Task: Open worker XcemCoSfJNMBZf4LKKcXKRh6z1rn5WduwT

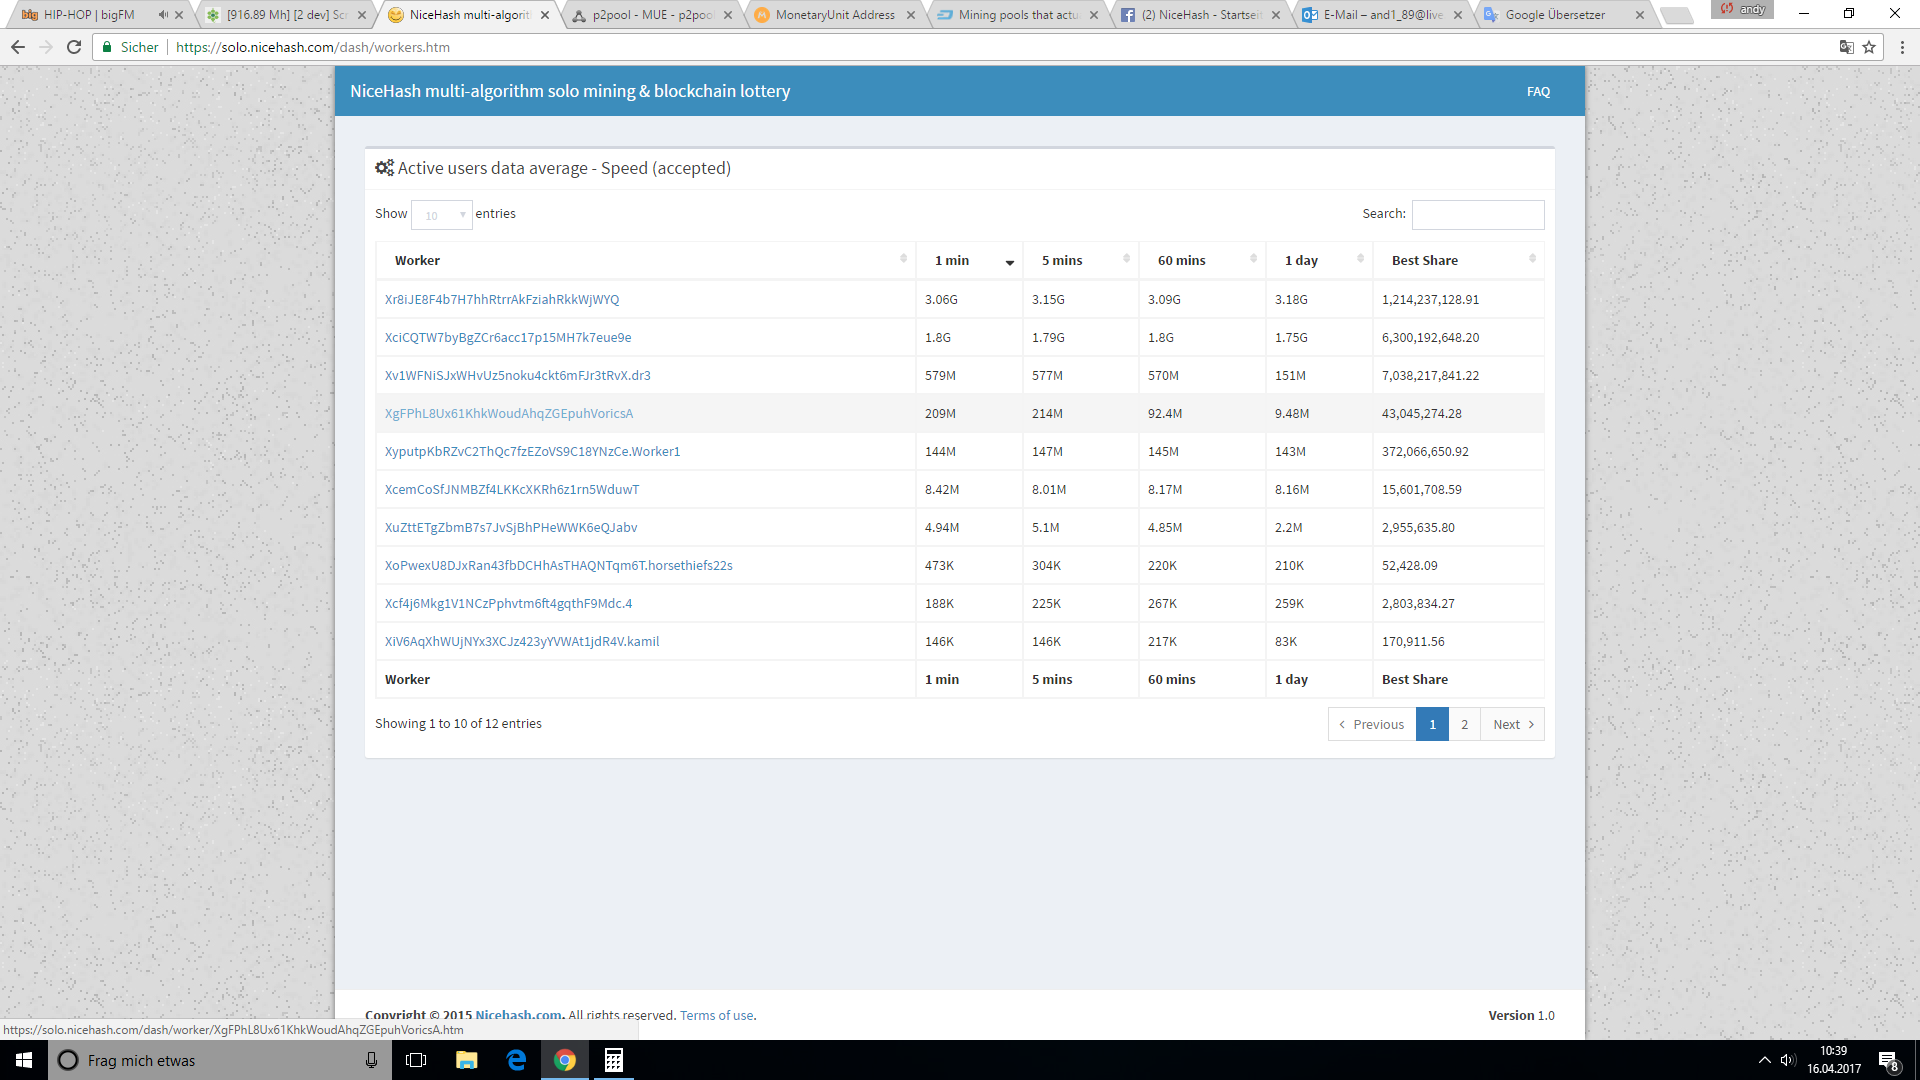Action: coord(512,489)
